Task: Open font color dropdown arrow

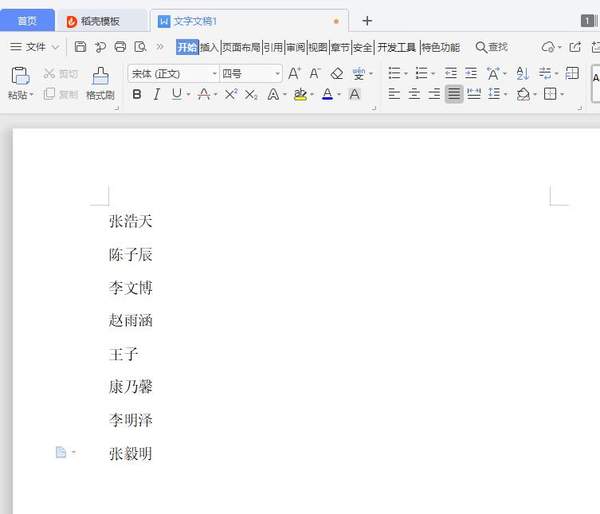Action: click(x=339, y=94)
